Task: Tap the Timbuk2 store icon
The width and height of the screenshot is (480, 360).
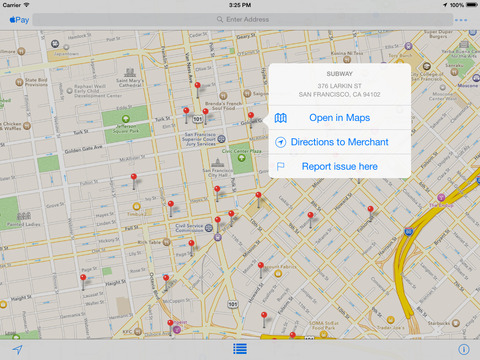Action: (x=136, y=206)
